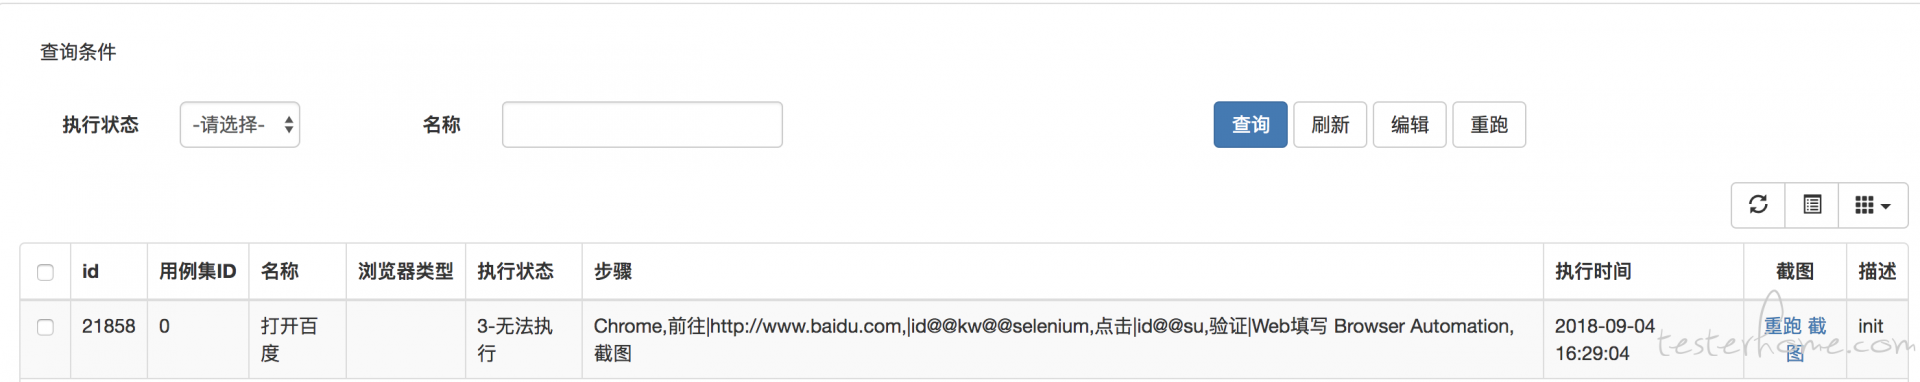Check the row 21858 checkbox
This screenshot has width=1920, height=382.
point(45,327)
